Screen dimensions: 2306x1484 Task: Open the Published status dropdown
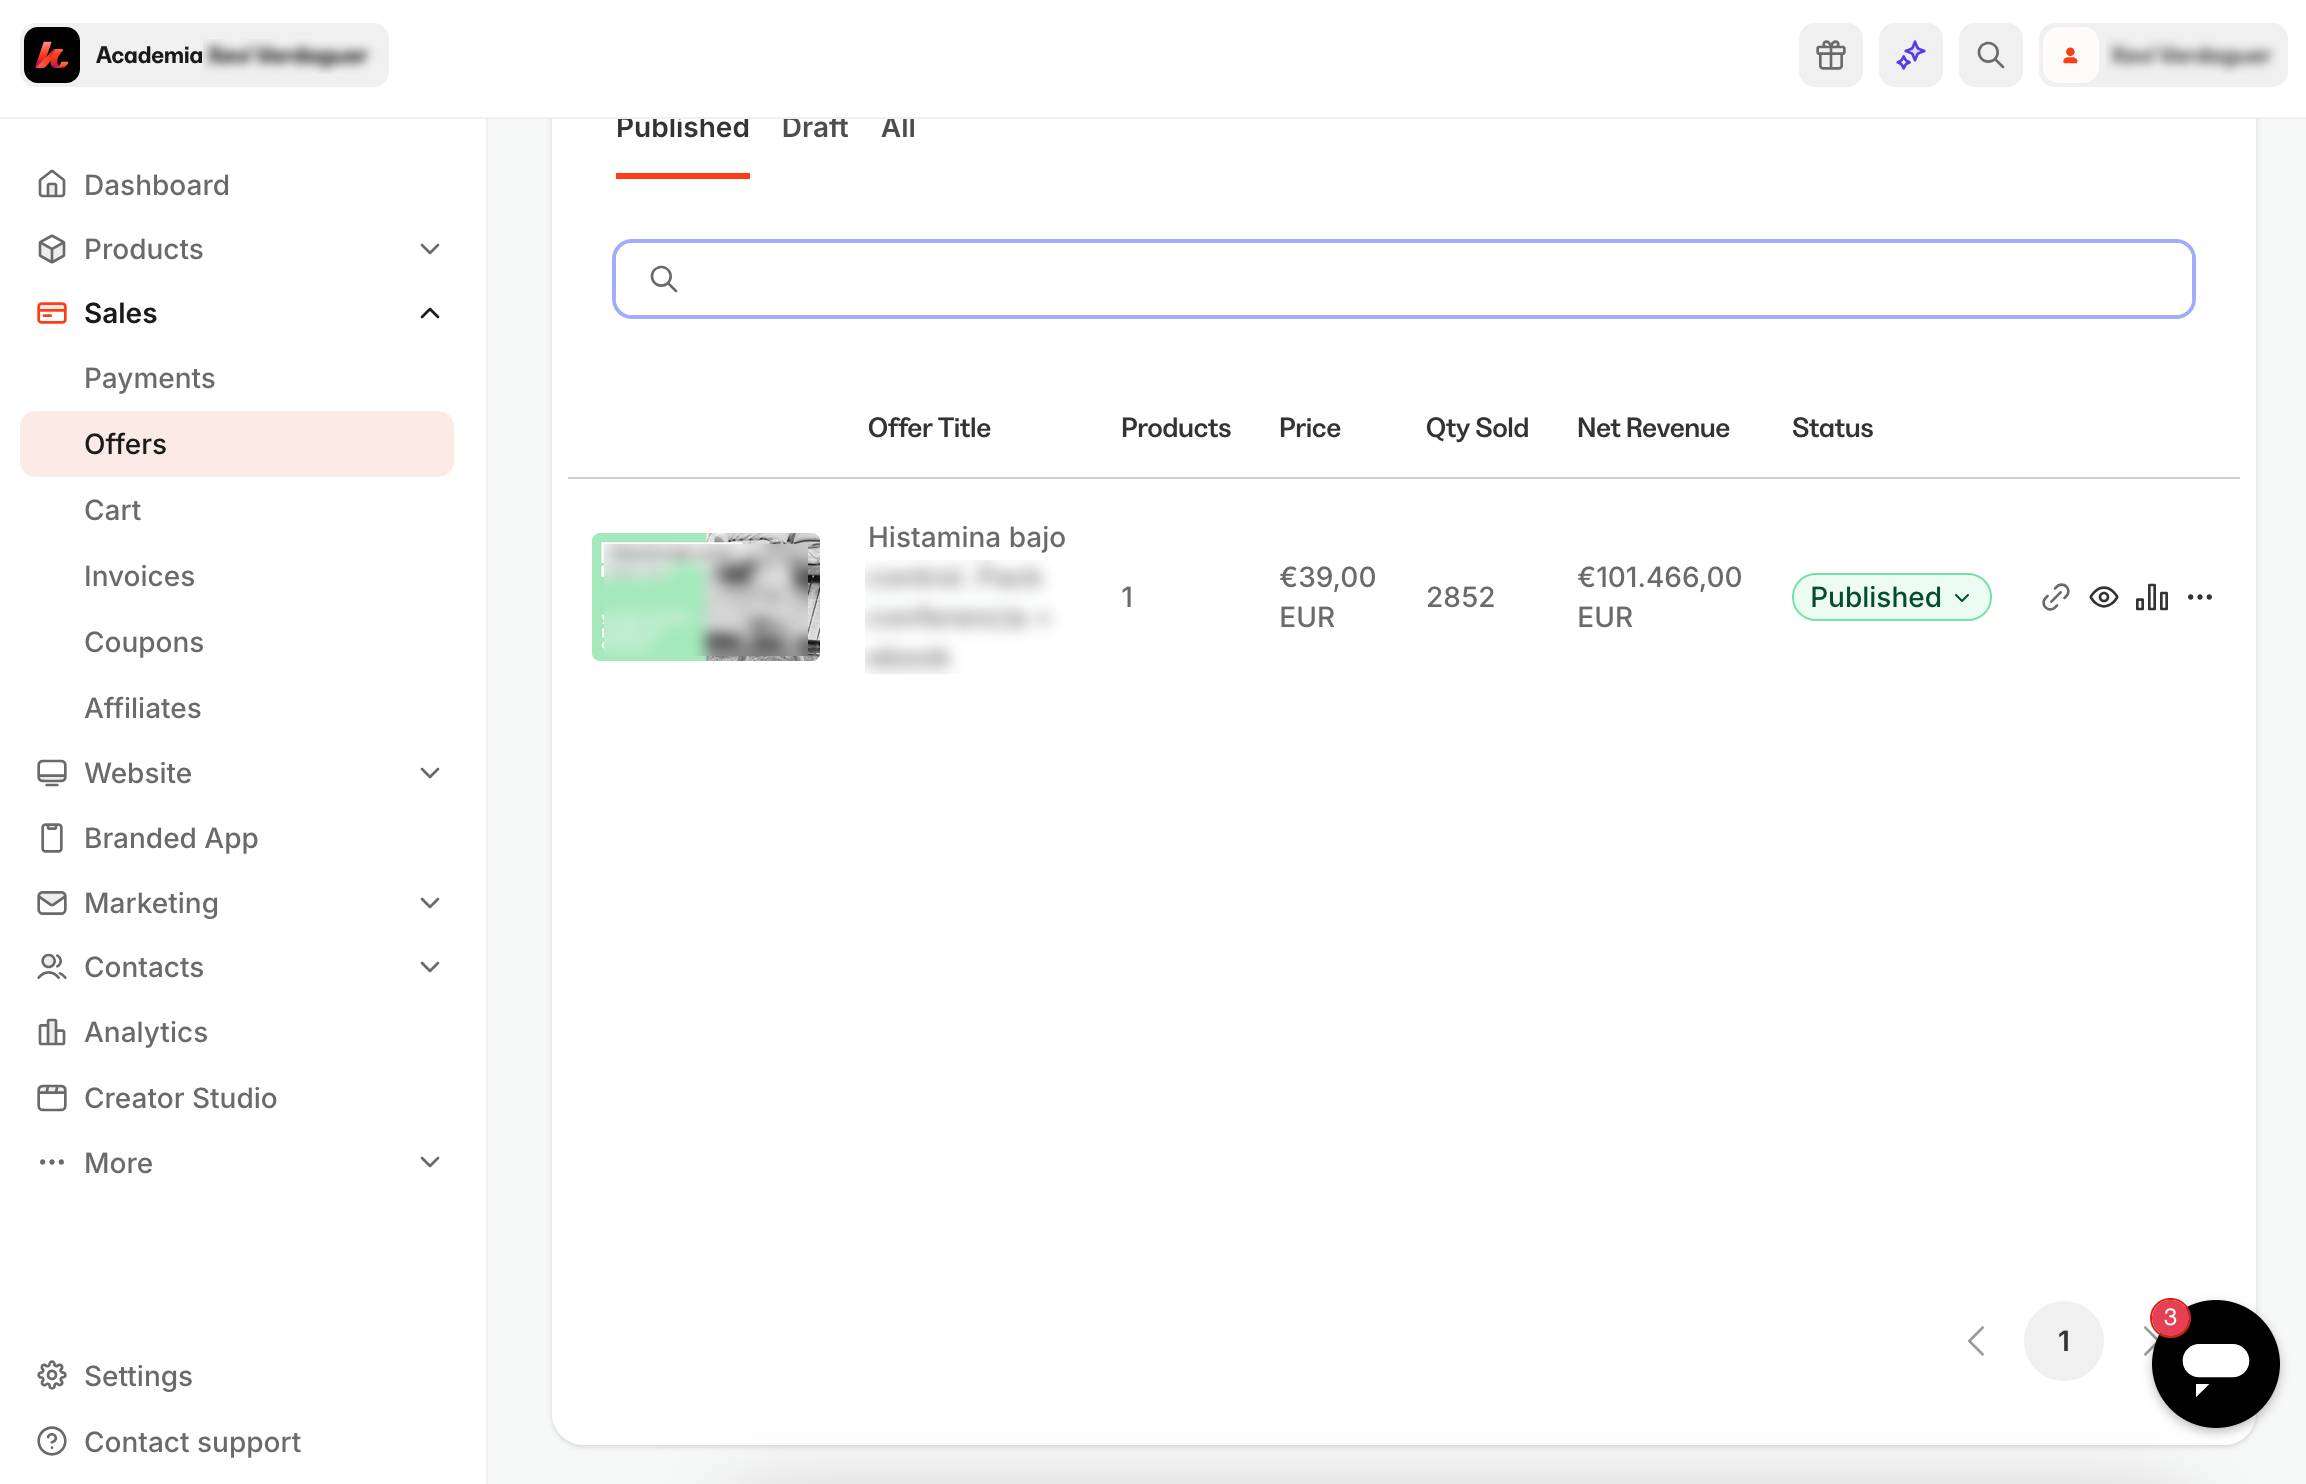[x=1890, y=597]
